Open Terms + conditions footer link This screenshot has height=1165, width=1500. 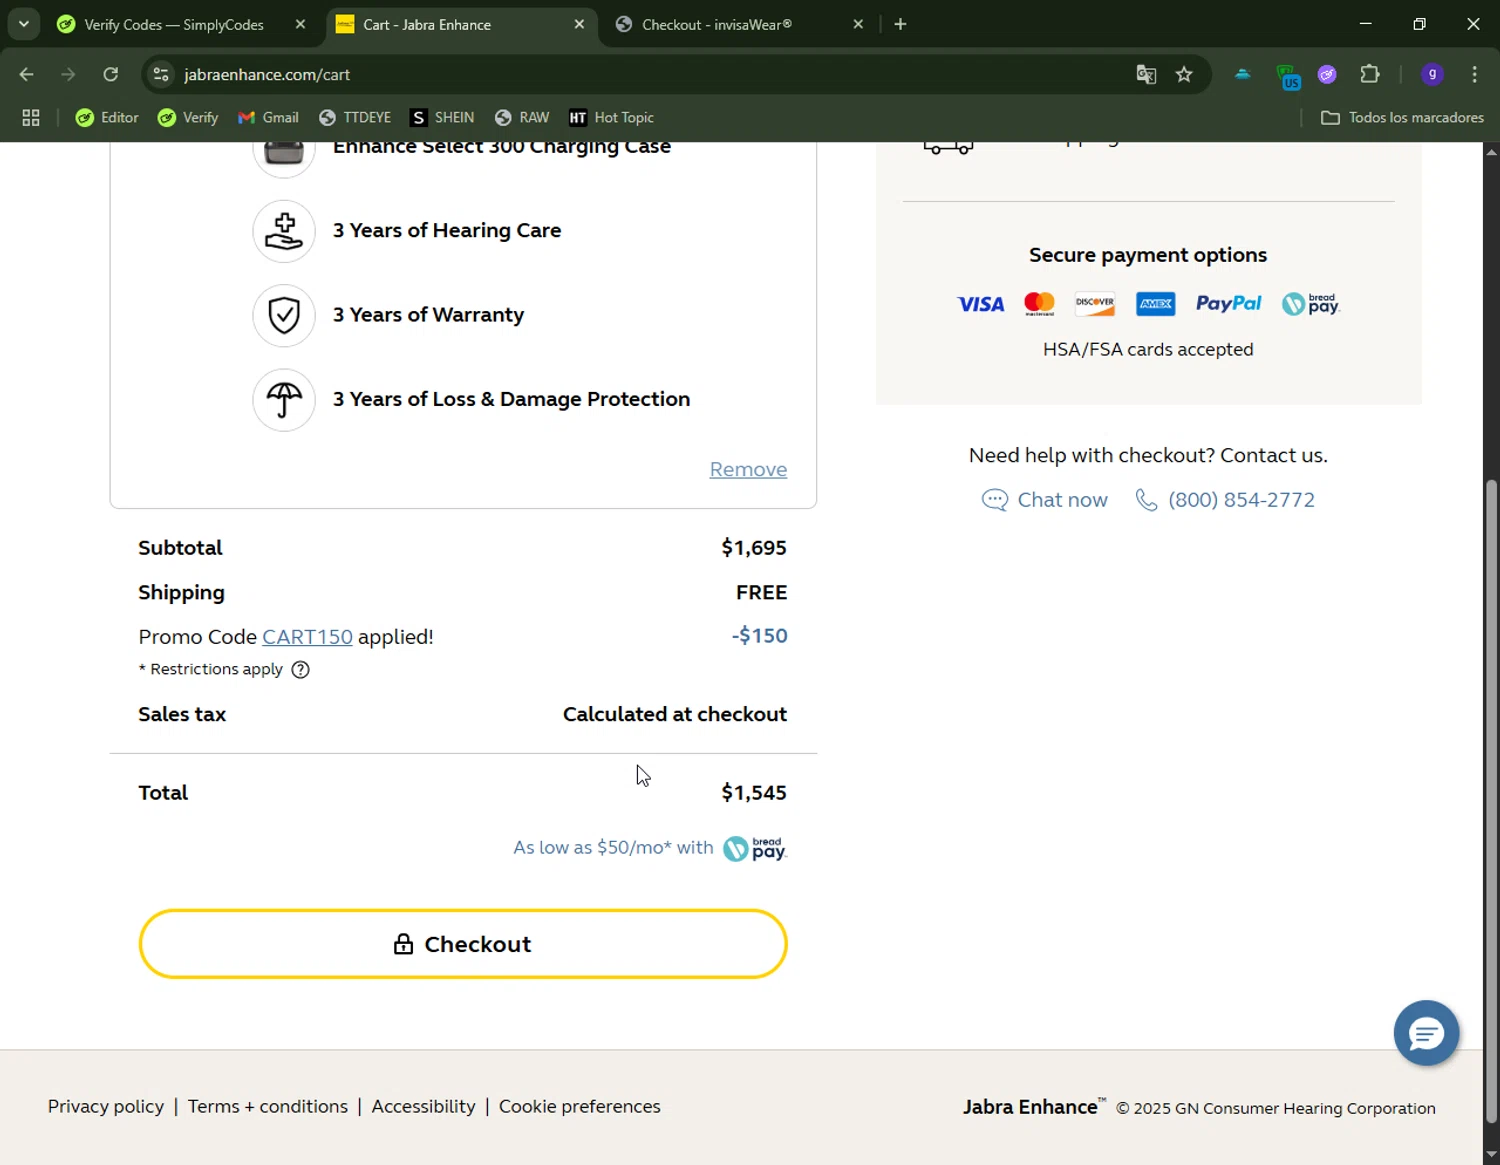[x=268, y=1106]
